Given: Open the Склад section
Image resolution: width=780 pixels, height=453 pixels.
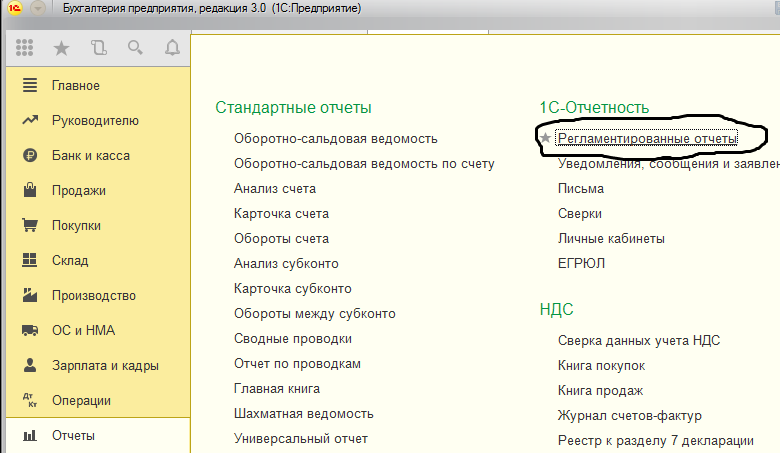Looking at the screenshot, I should (x=70, y=261).
